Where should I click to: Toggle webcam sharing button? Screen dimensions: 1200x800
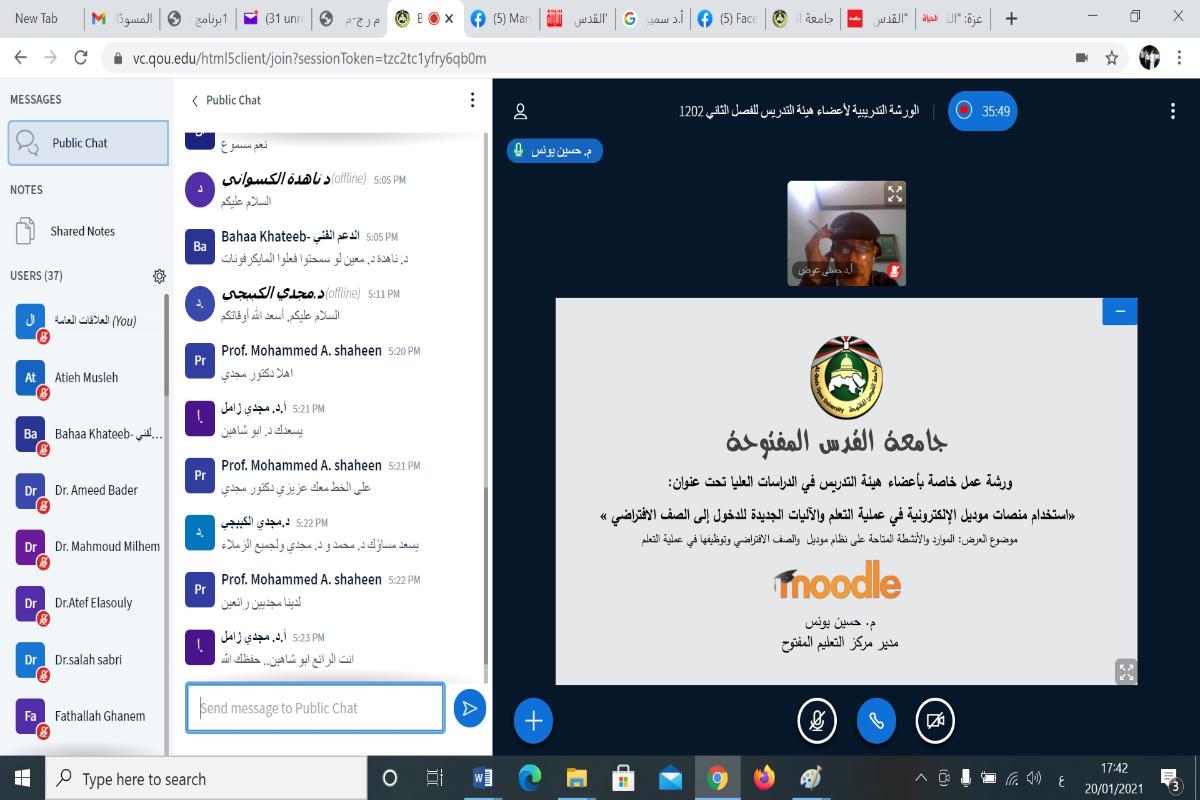[x=936, y=721]
